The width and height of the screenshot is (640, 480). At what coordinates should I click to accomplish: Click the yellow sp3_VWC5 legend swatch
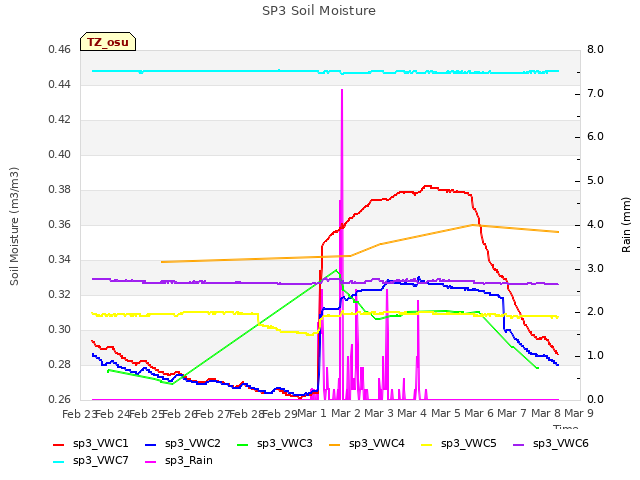427,444
